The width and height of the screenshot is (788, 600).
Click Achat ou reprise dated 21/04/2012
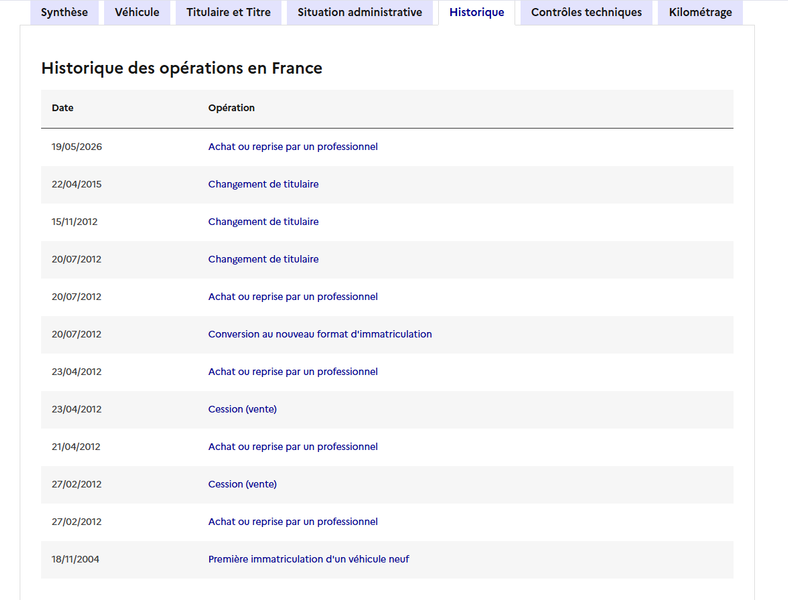[293, 447]
